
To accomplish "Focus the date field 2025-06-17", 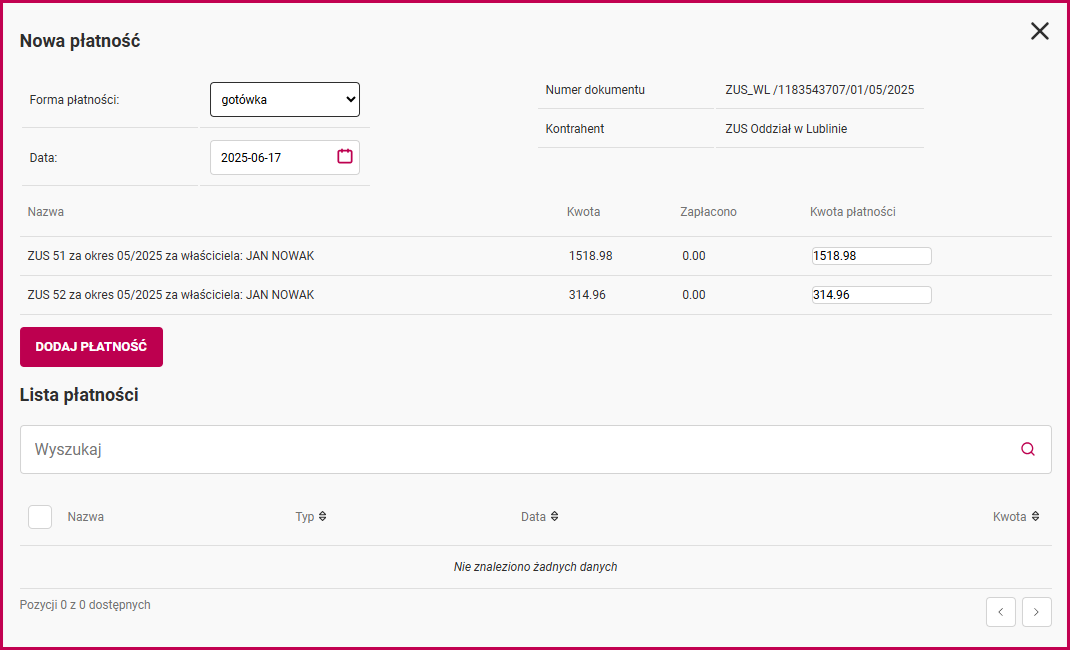I will (x=285, y=158).
